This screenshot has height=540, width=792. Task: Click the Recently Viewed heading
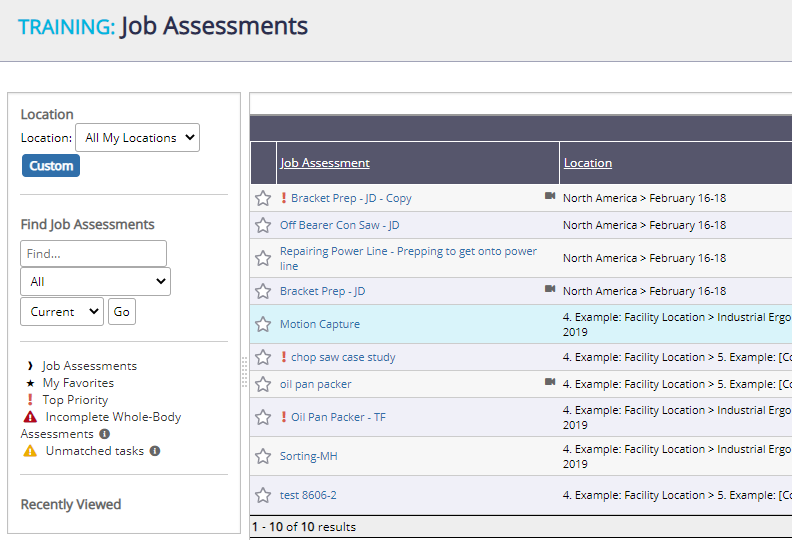pyautogui.click(x=71, y=505)
